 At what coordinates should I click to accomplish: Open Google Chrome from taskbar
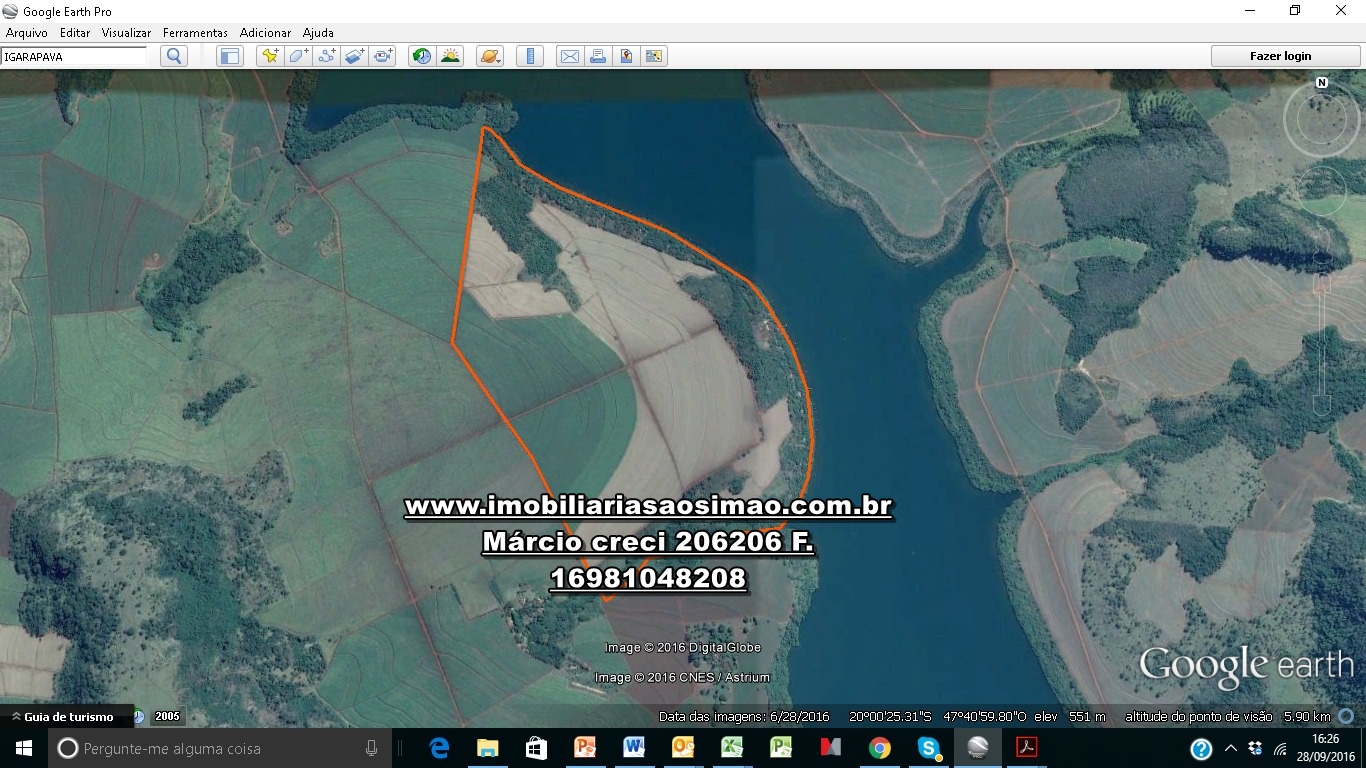tap(879, 748)
